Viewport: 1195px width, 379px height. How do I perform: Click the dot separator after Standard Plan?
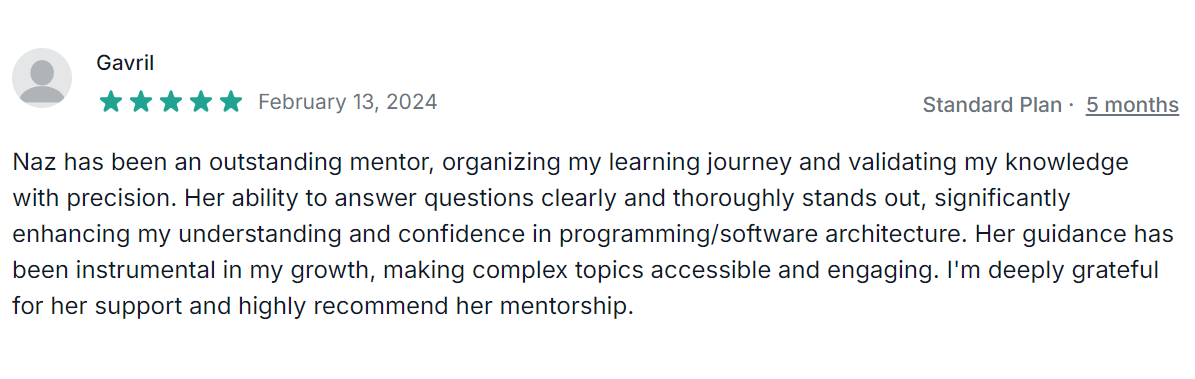click(1073, 104)
